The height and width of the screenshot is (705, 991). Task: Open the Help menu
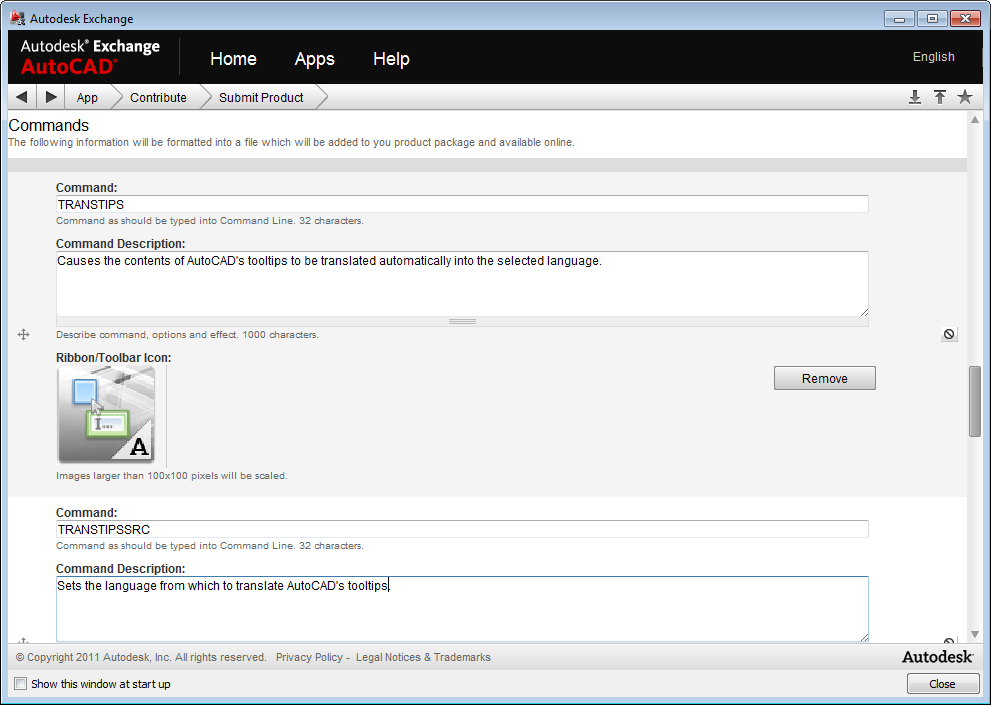(391, 59)
